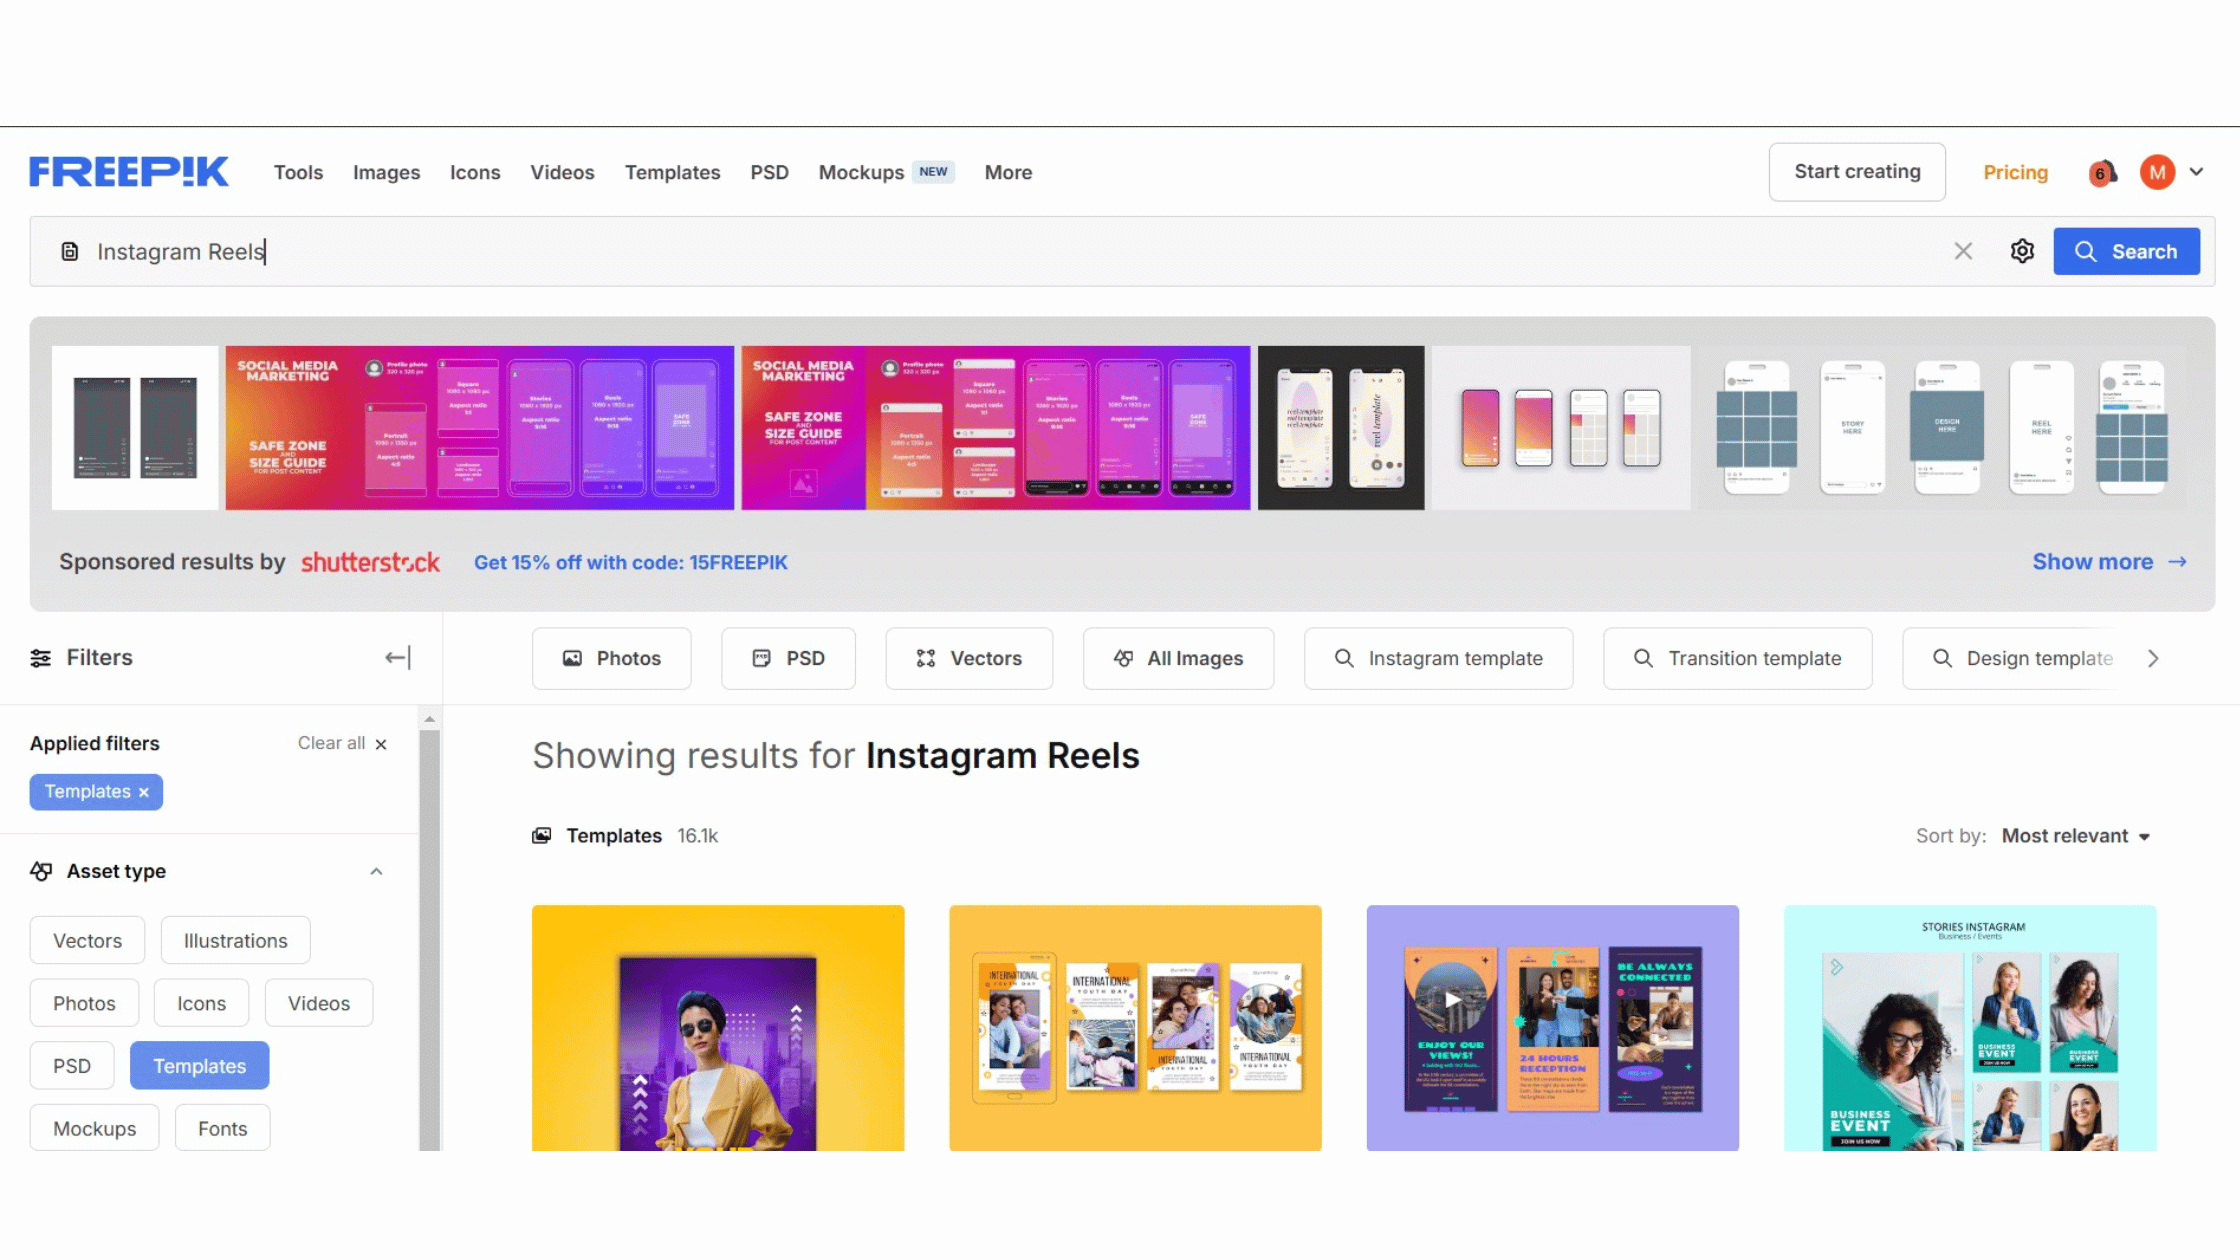2240x1260 pixels.
Task: Select the Vectors filter pill above results
Action: (x=968, y=658)
